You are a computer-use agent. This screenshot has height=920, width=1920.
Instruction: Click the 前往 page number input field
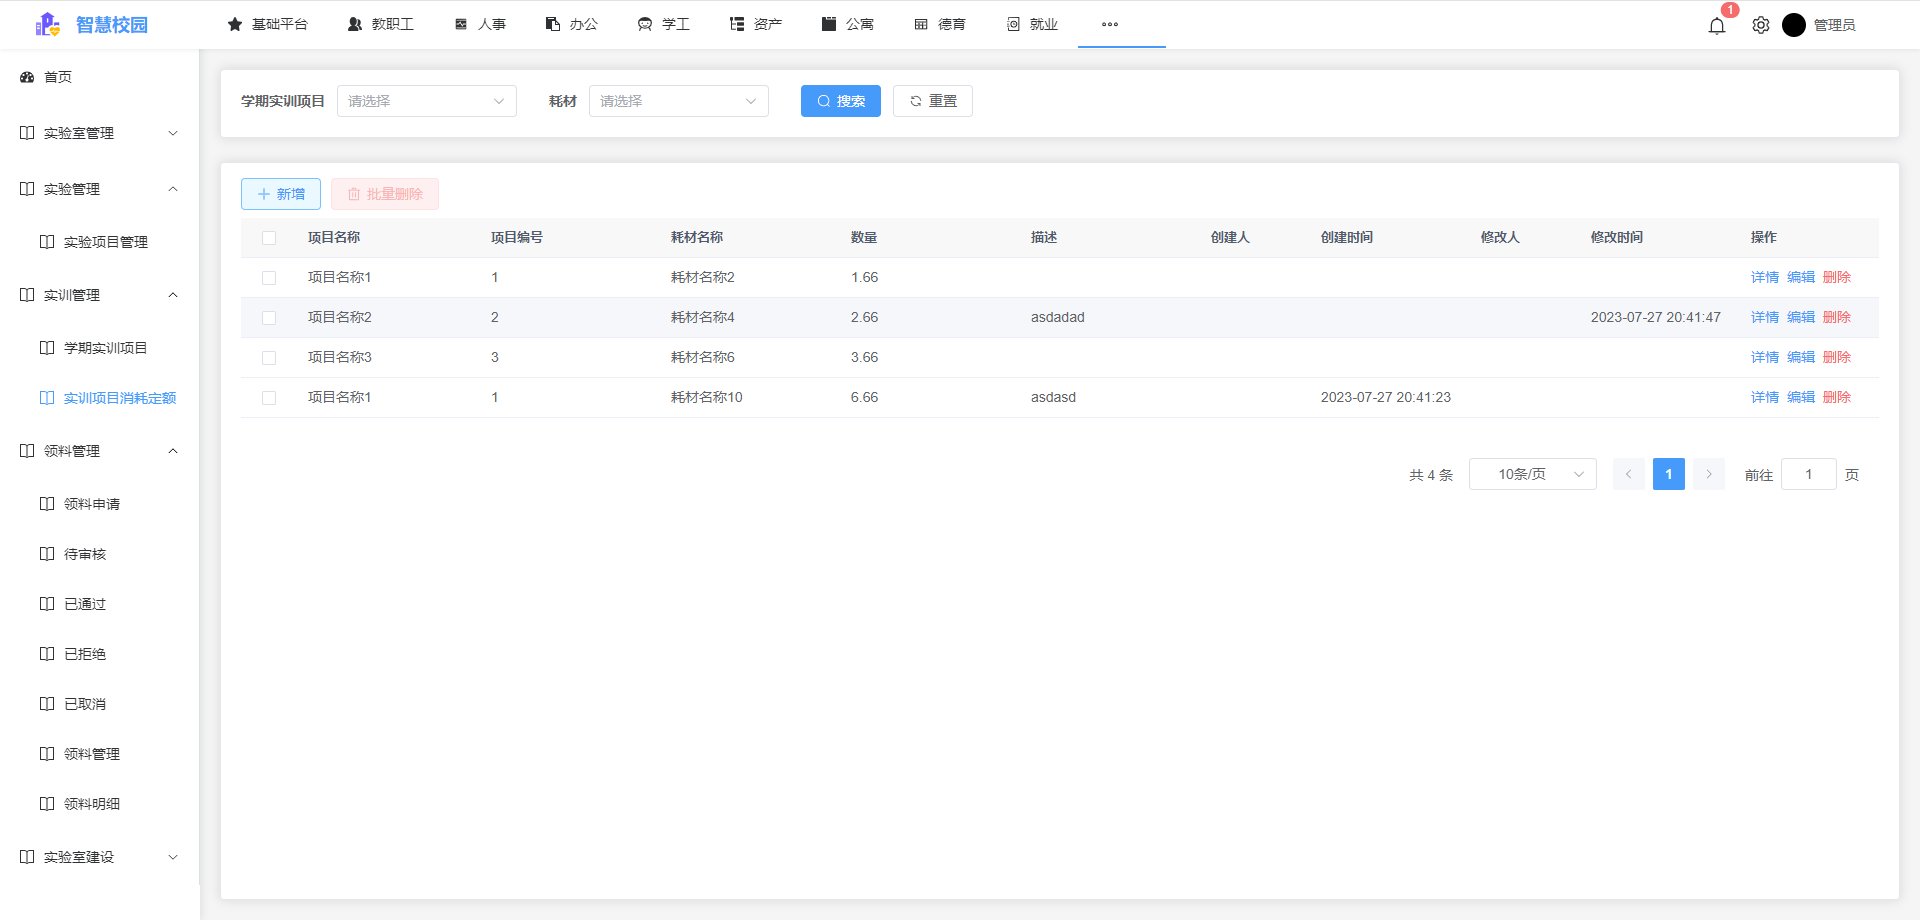[1808, 474]
